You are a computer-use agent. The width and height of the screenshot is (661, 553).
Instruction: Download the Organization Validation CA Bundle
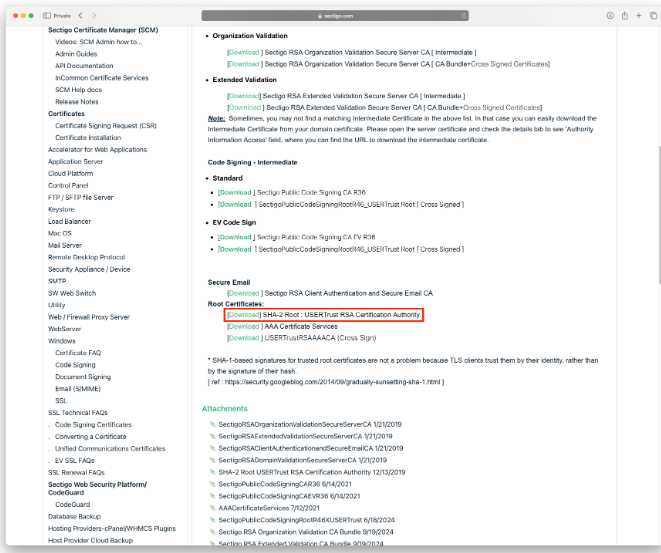coord(243,64)
